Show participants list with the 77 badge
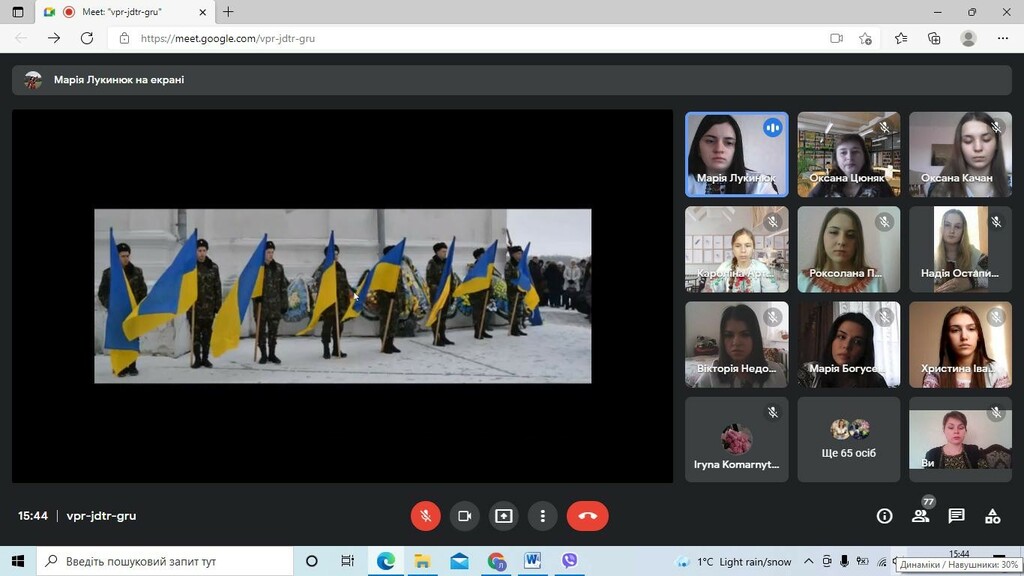Viewport: 1024px width, 576px height. (x=921, y=516)
